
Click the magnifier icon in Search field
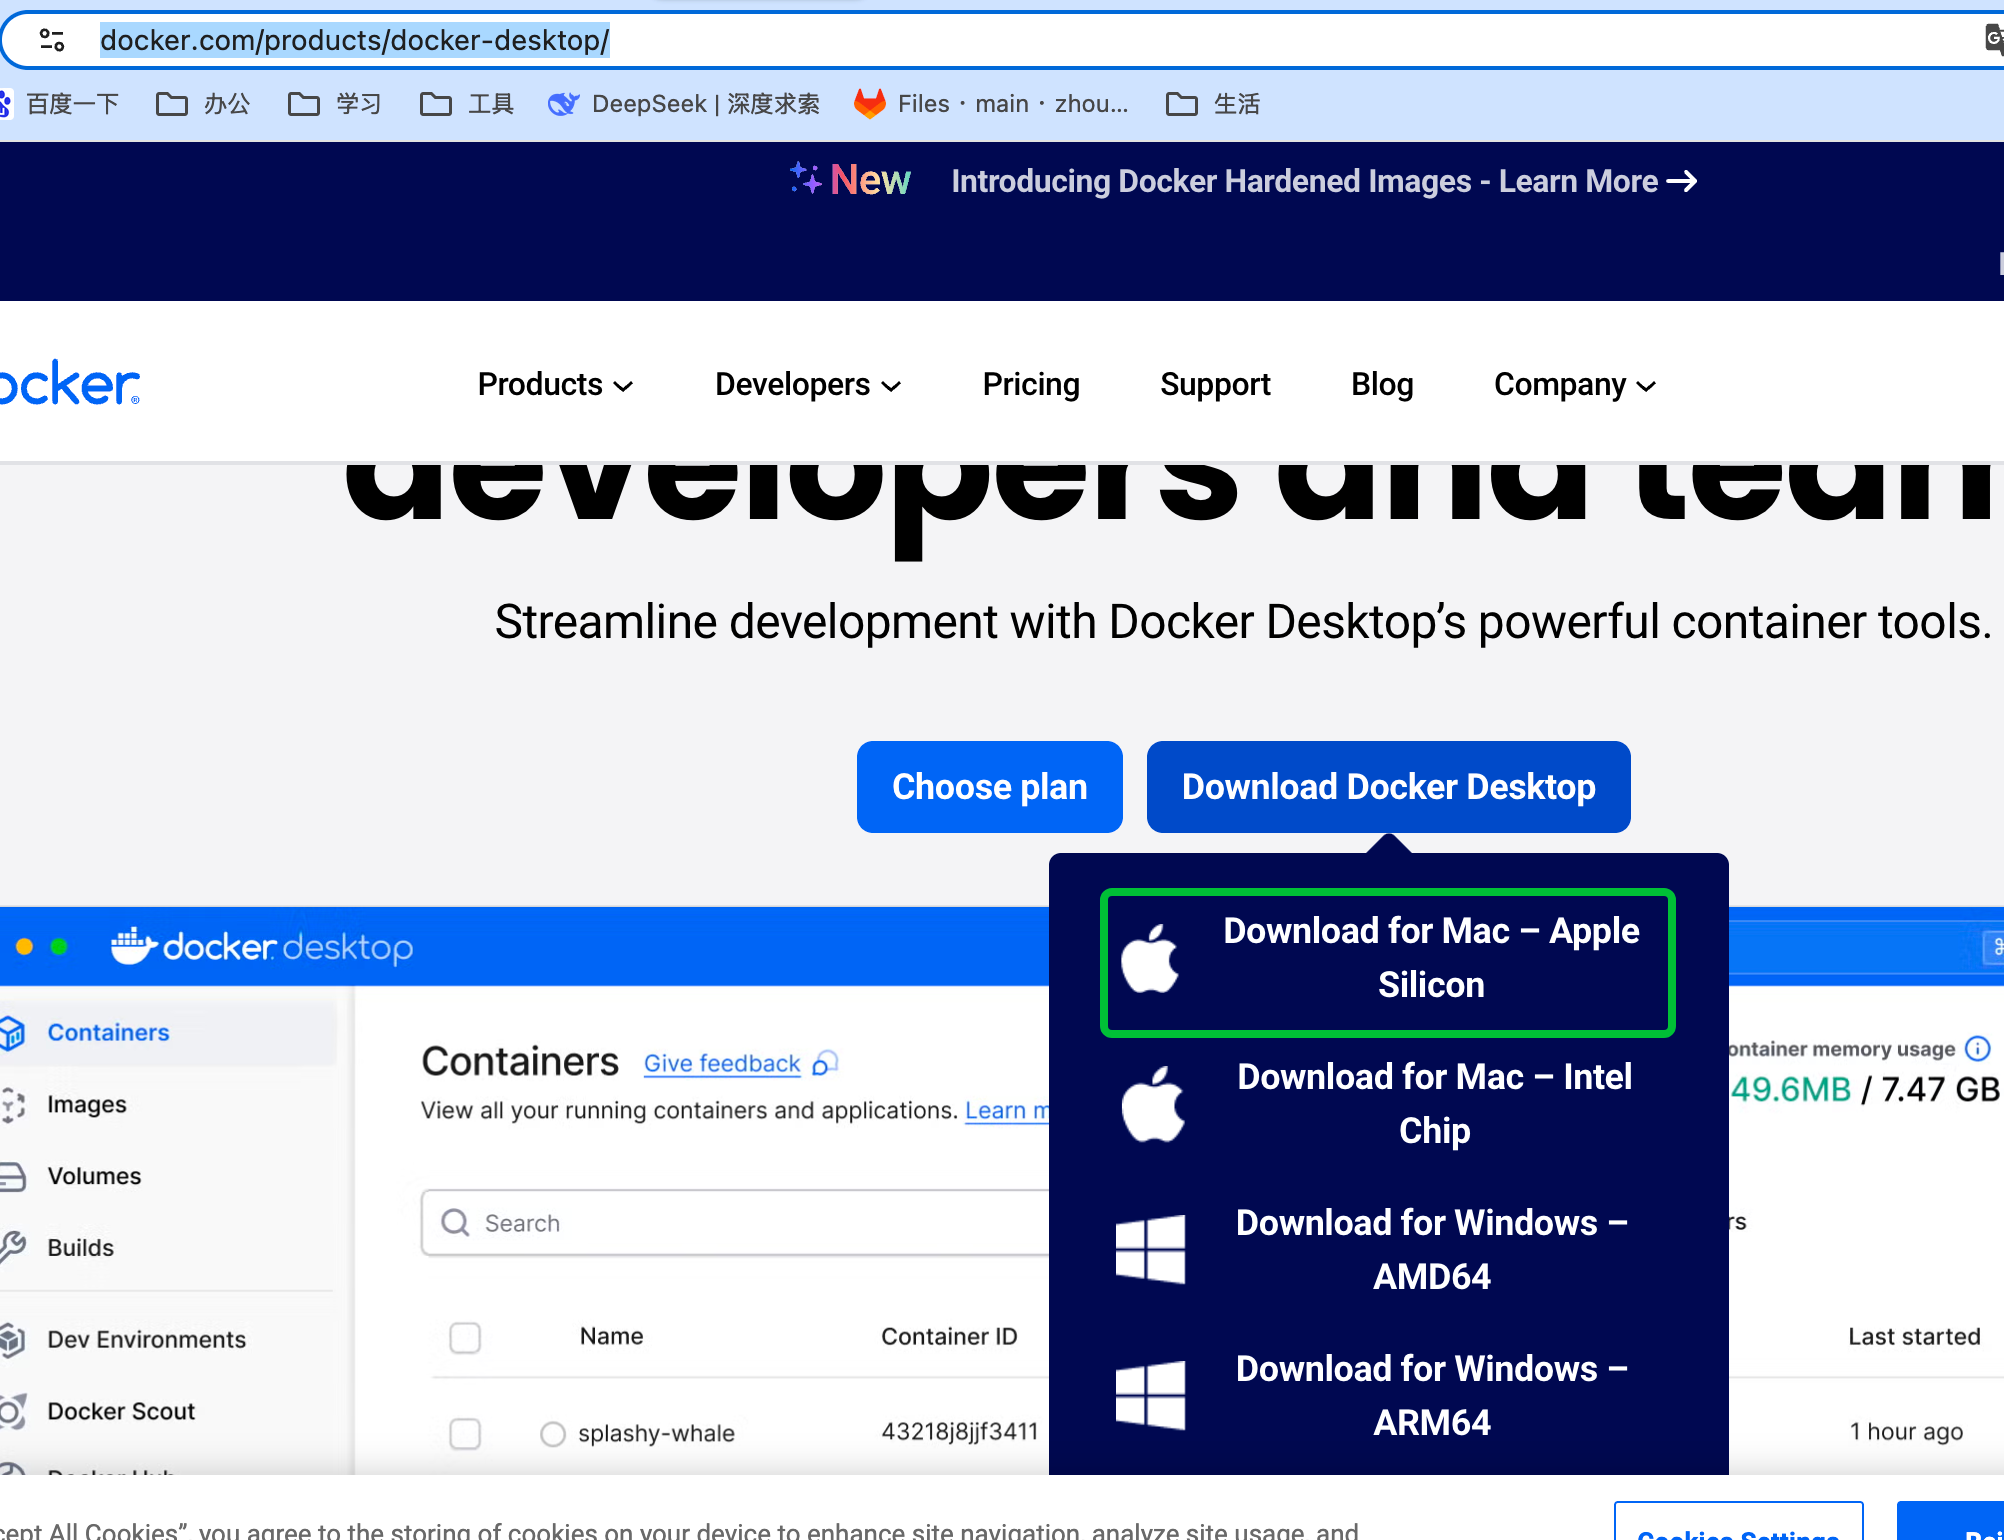[x=455, y=1222]
